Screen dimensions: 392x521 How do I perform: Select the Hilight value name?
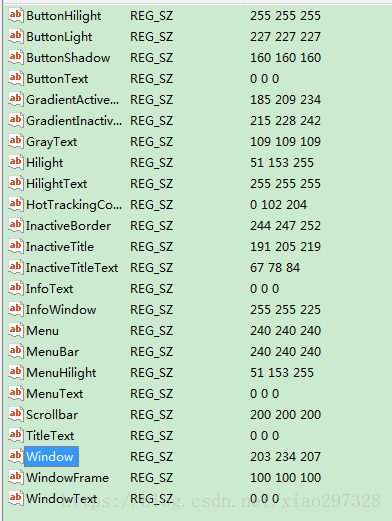[45, 163]
